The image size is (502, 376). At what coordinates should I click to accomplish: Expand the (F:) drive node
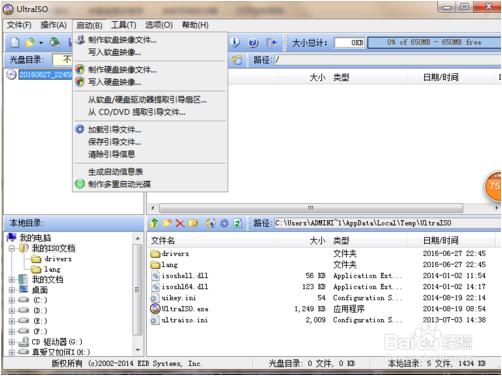click(12, 331)
